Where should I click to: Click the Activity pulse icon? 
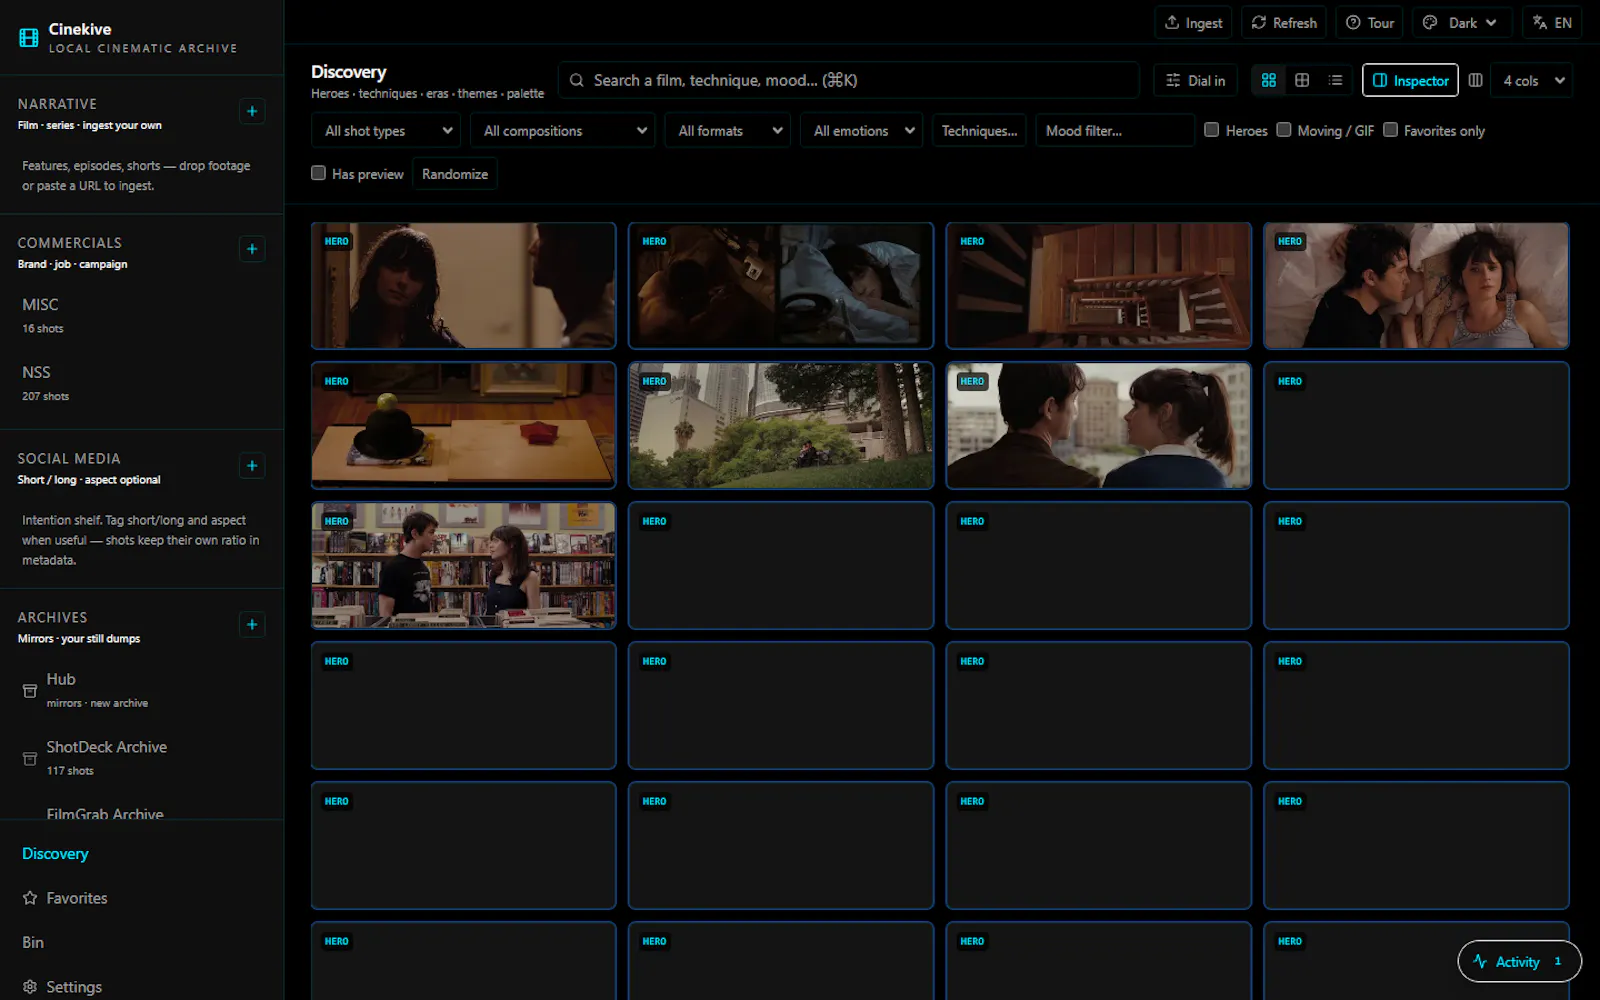pos(1480,961)
